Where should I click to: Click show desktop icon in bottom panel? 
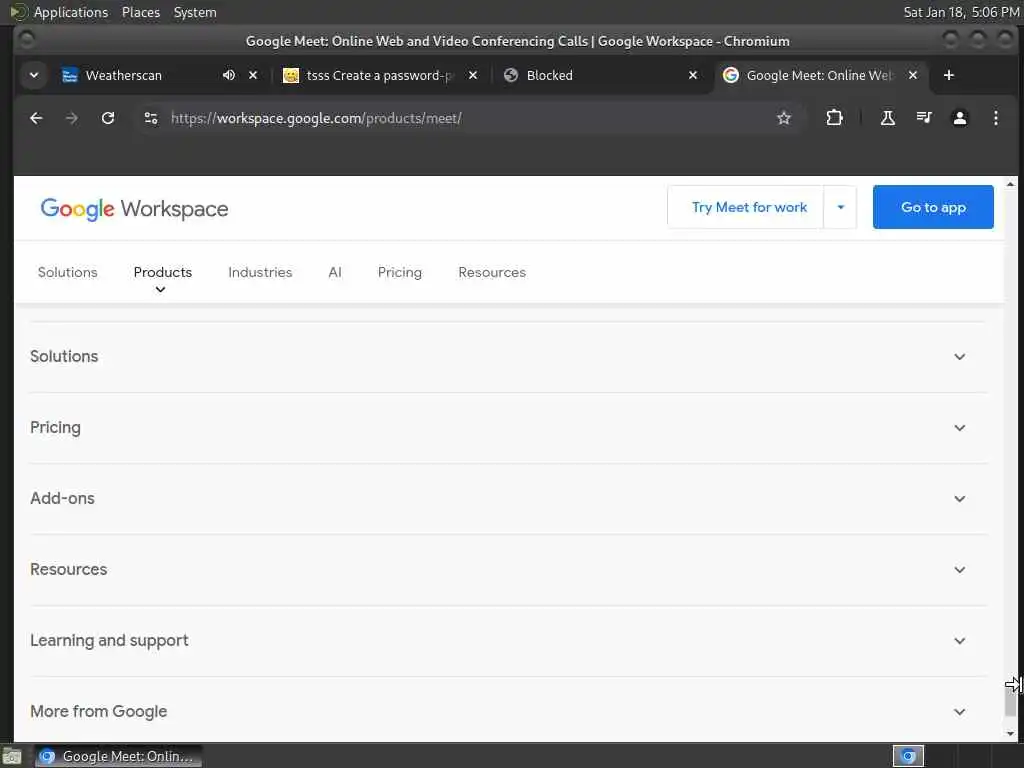(12, 756)
